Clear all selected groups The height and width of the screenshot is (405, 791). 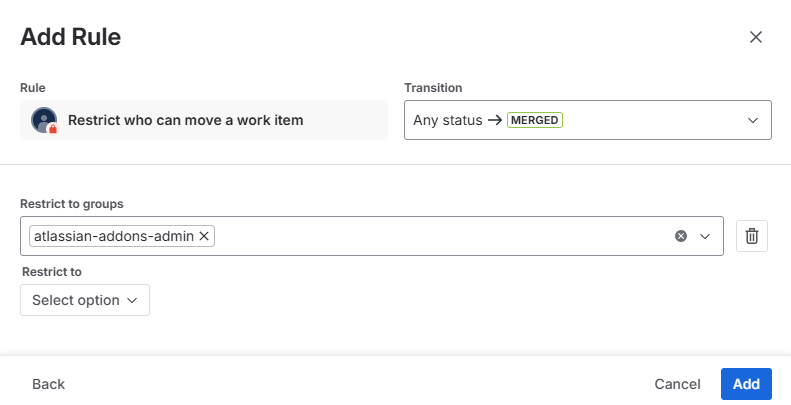(x=681, y=236)
